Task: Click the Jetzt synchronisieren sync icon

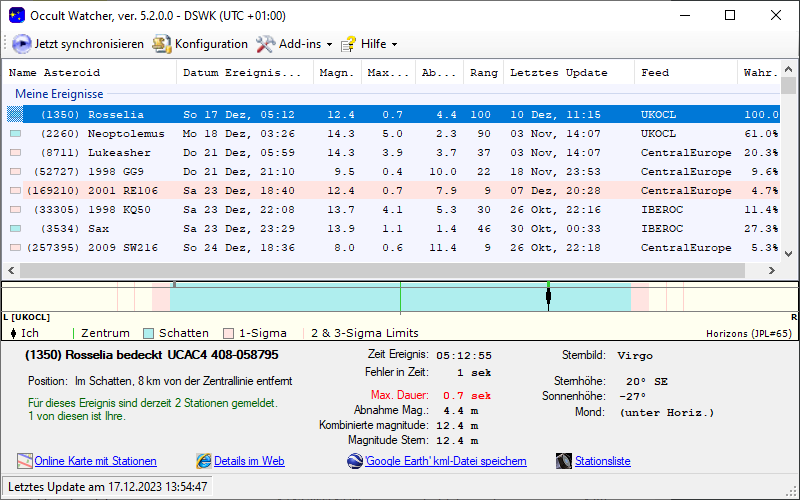Action: [x=22, y=44]
